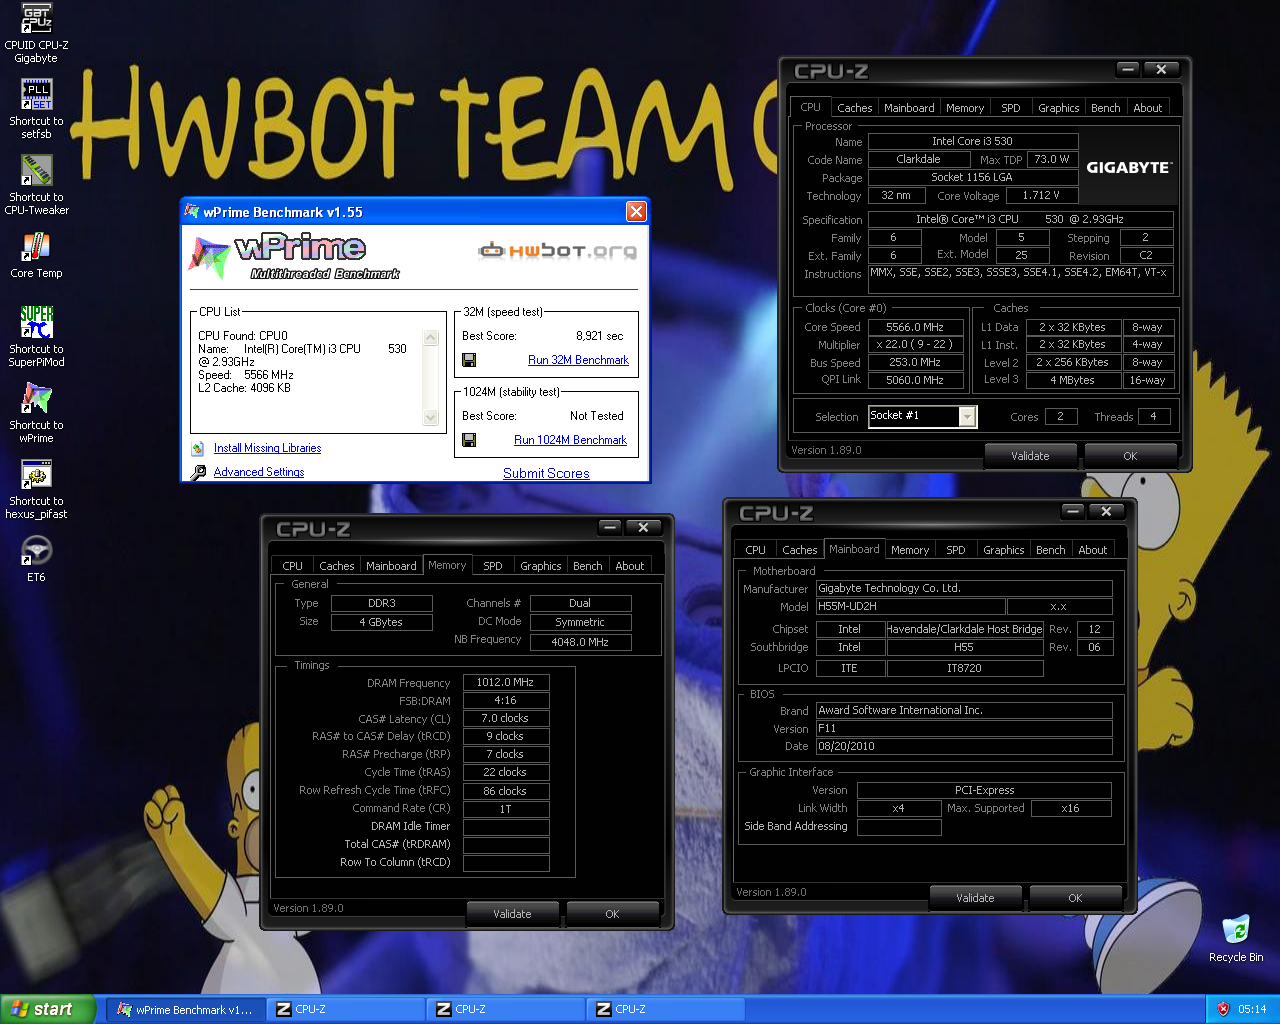Click the first CPU-Z taskbar button
Viewport: 1280px width, 1024px height.
[x=345, y=1009]
